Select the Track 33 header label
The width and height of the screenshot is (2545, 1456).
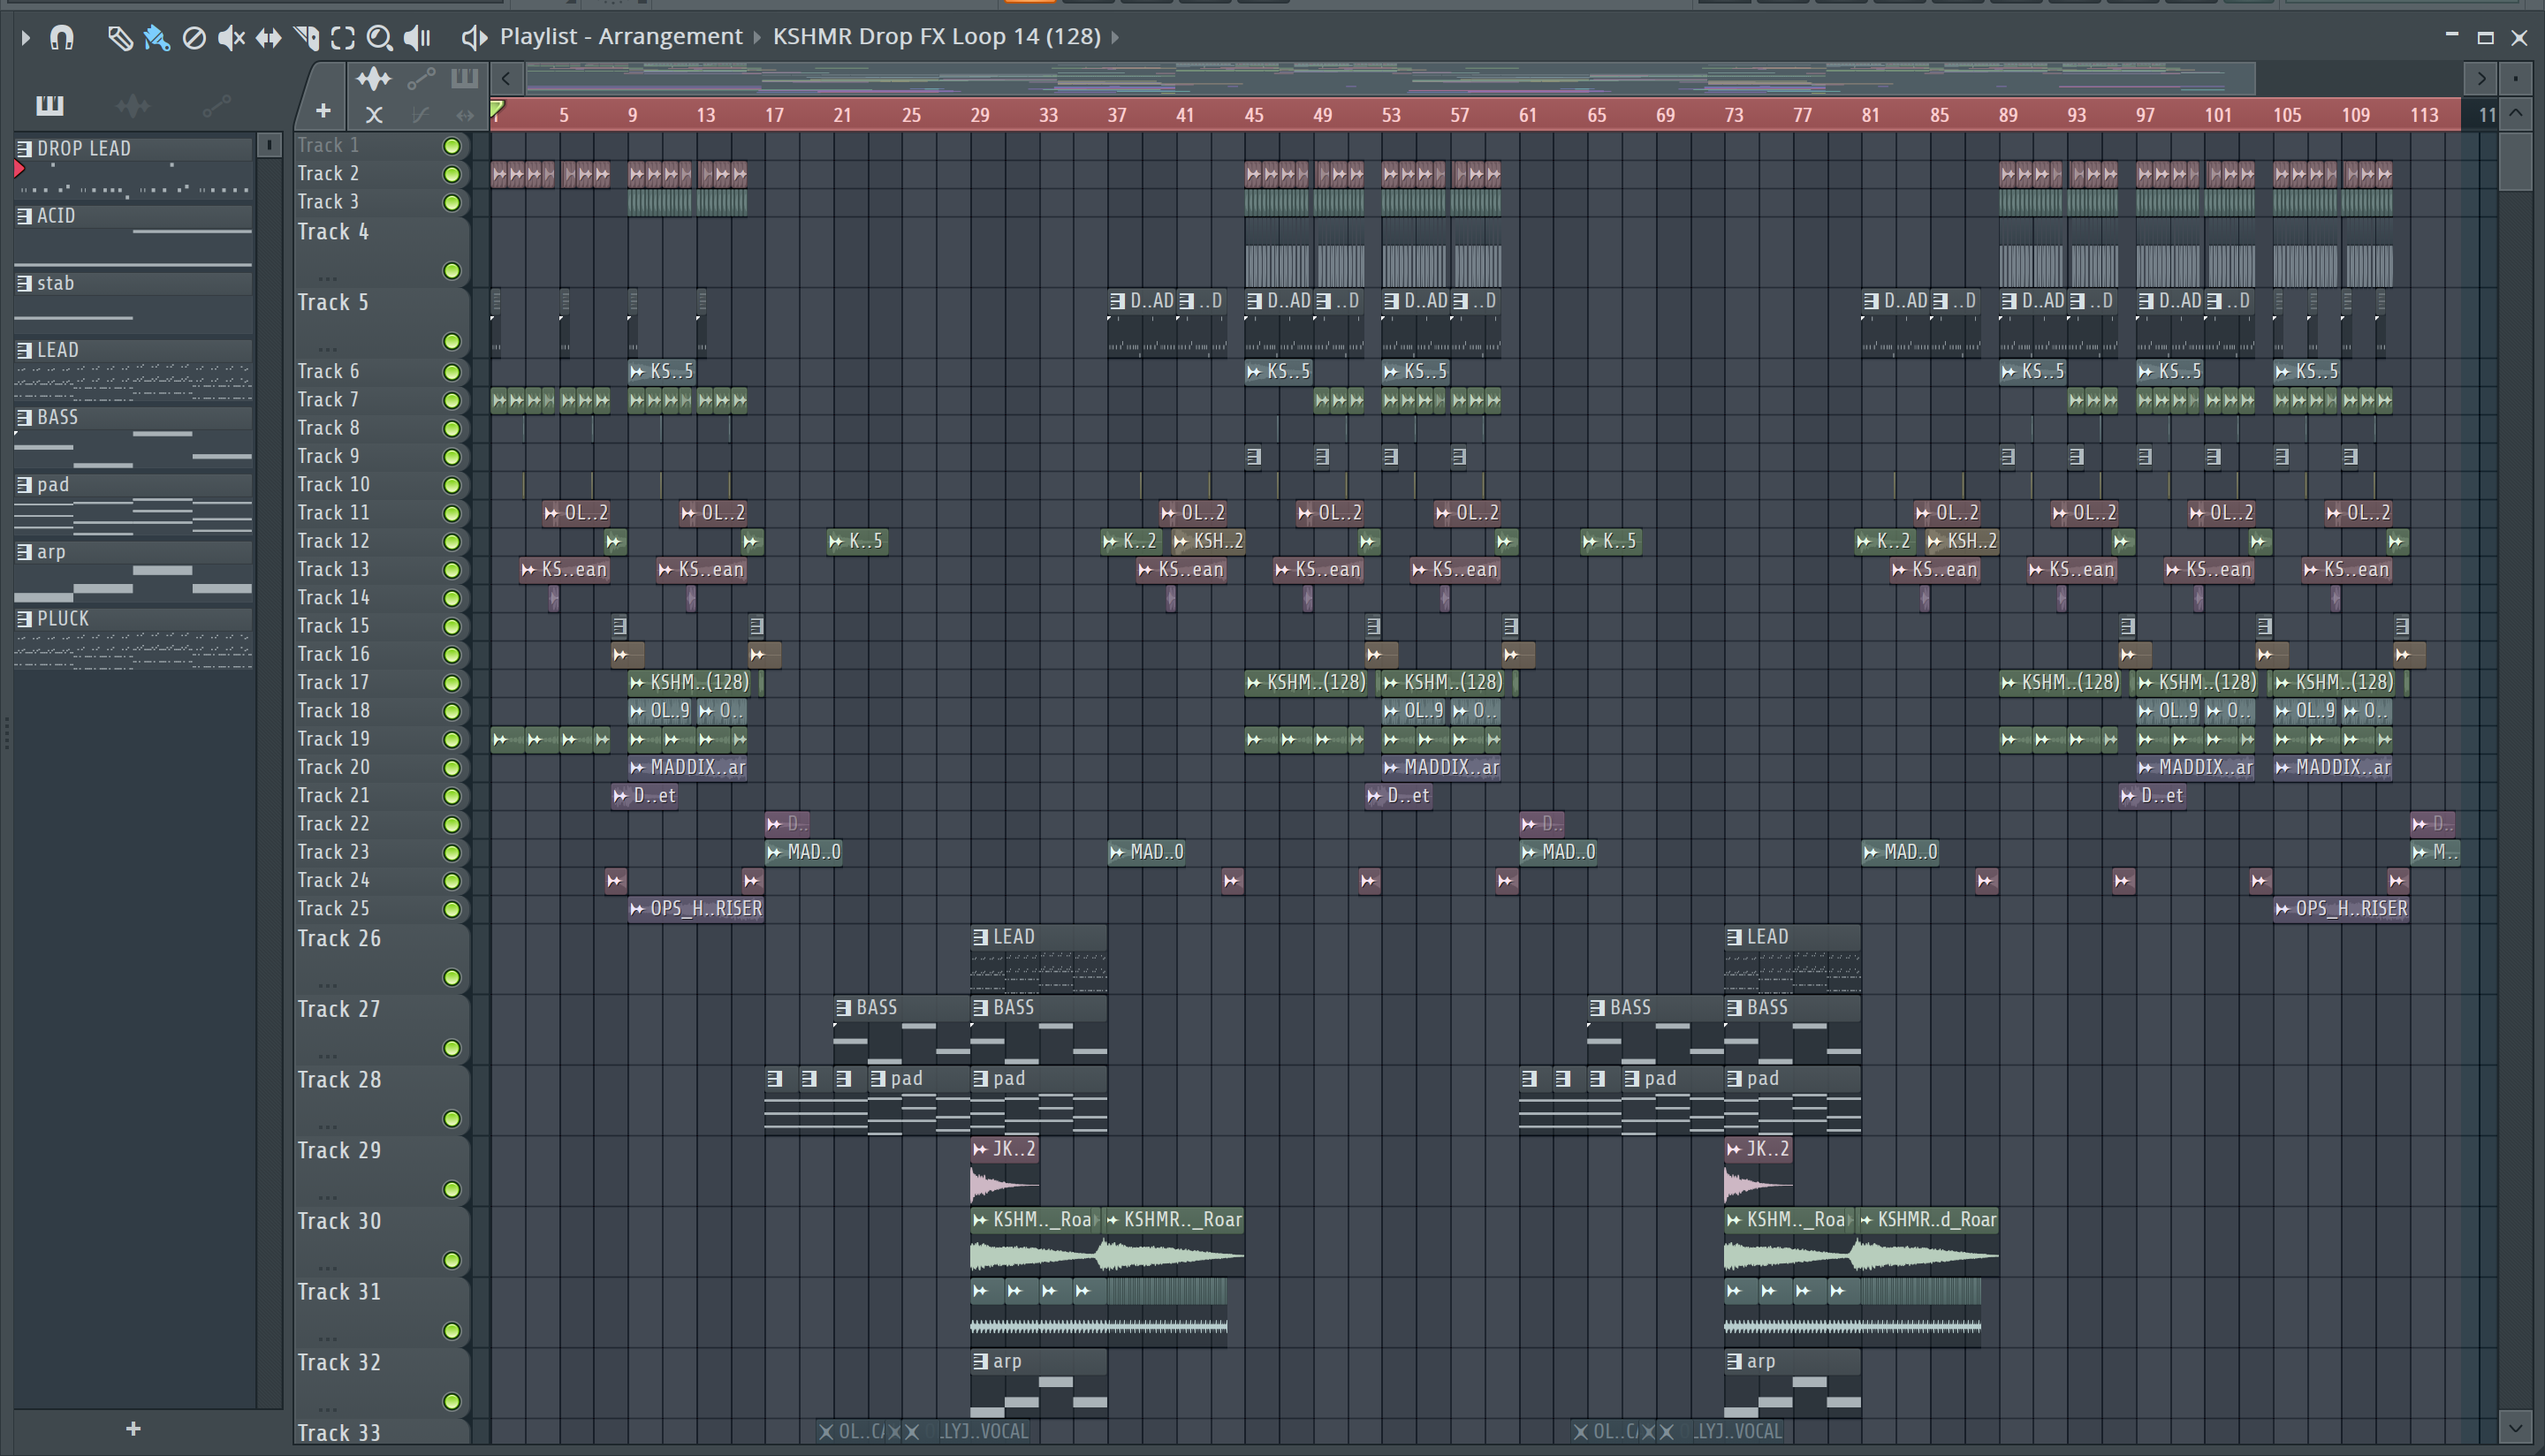coord(339,1434)
